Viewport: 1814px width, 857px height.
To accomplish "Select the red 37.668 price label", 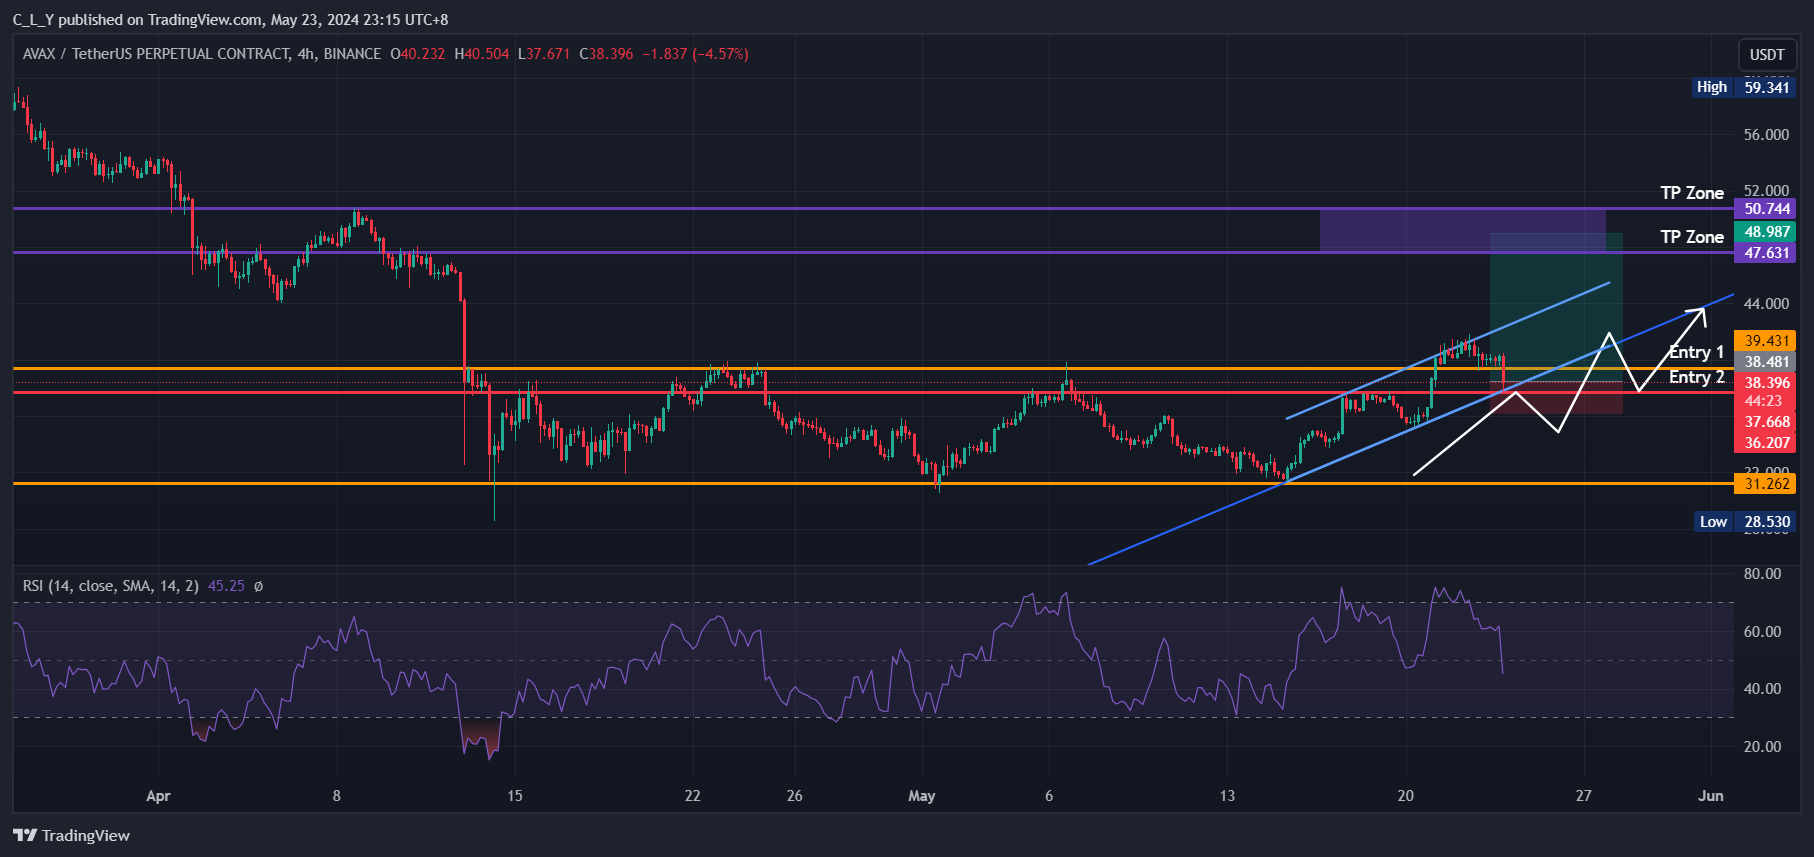I will click(1766, 422).
